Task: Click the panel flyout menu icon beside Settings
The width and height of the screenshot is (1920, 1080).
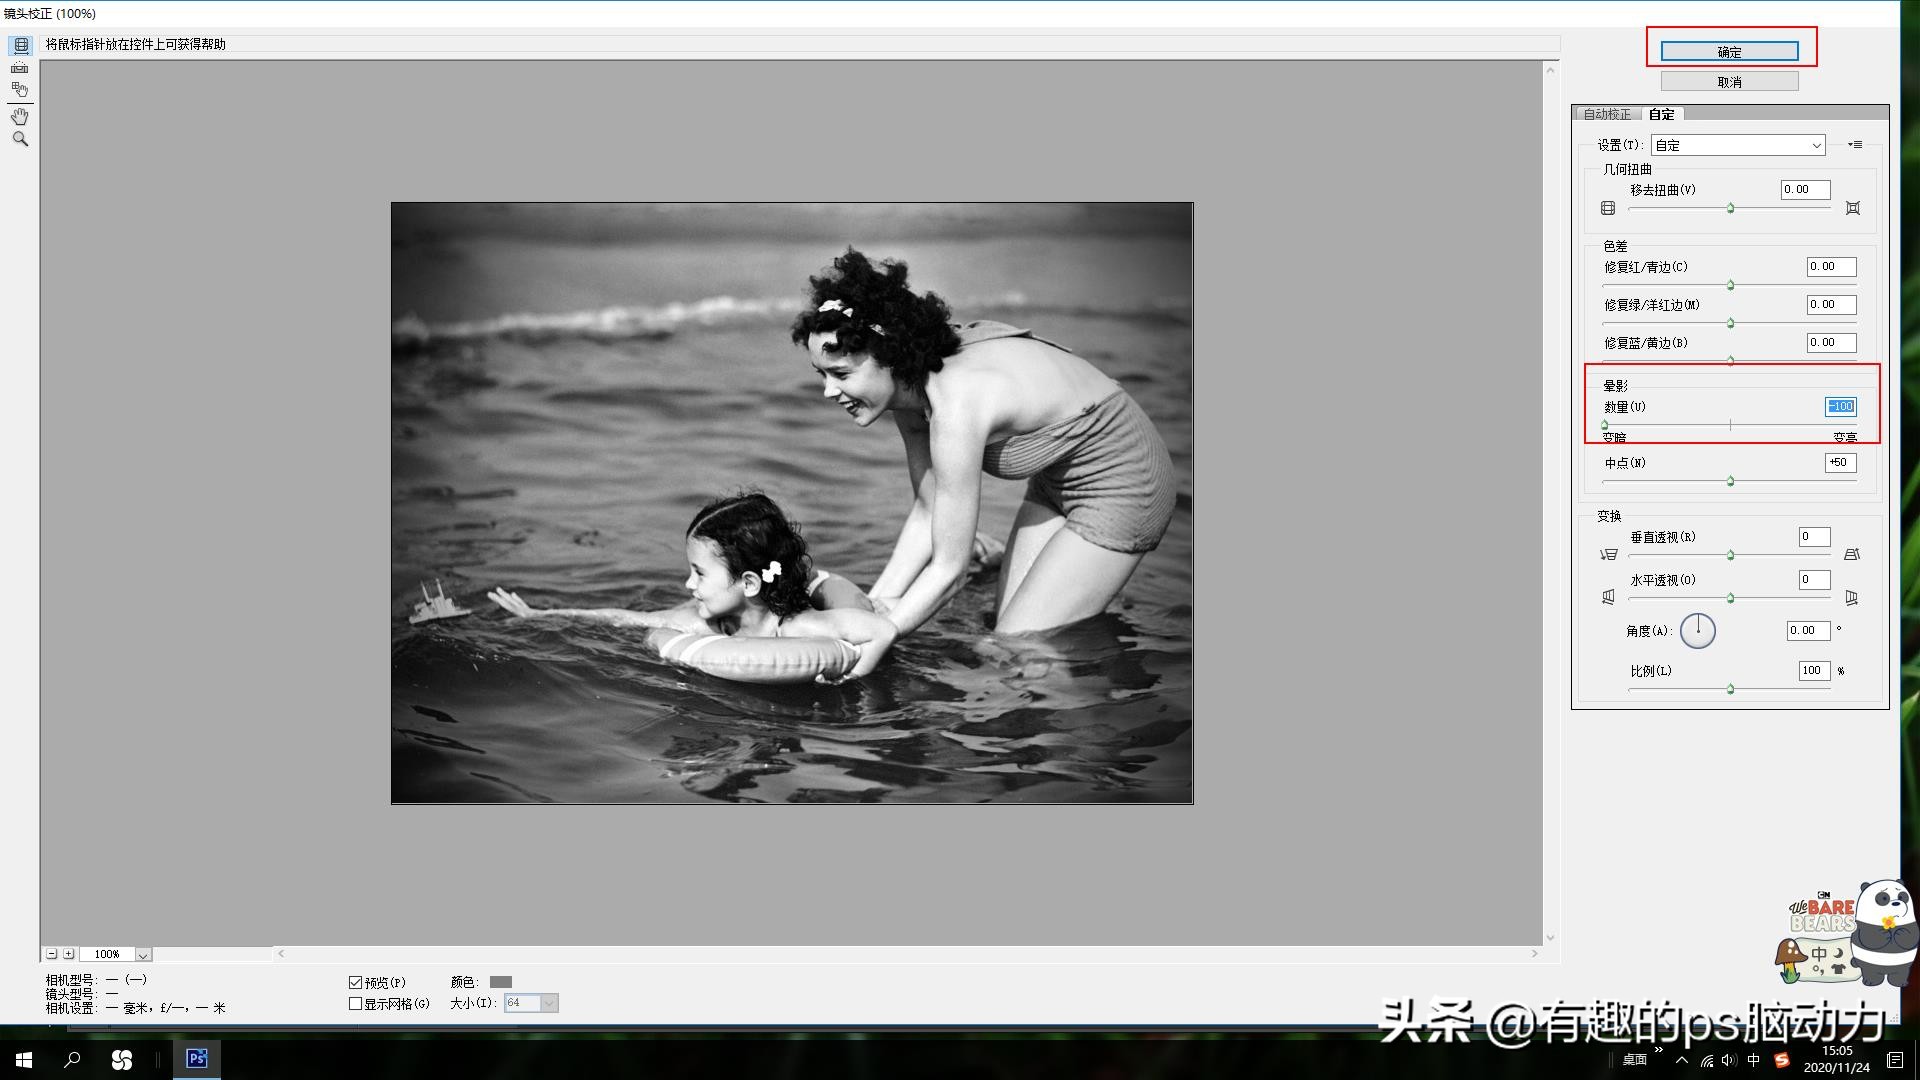Action: (1855, 145)
